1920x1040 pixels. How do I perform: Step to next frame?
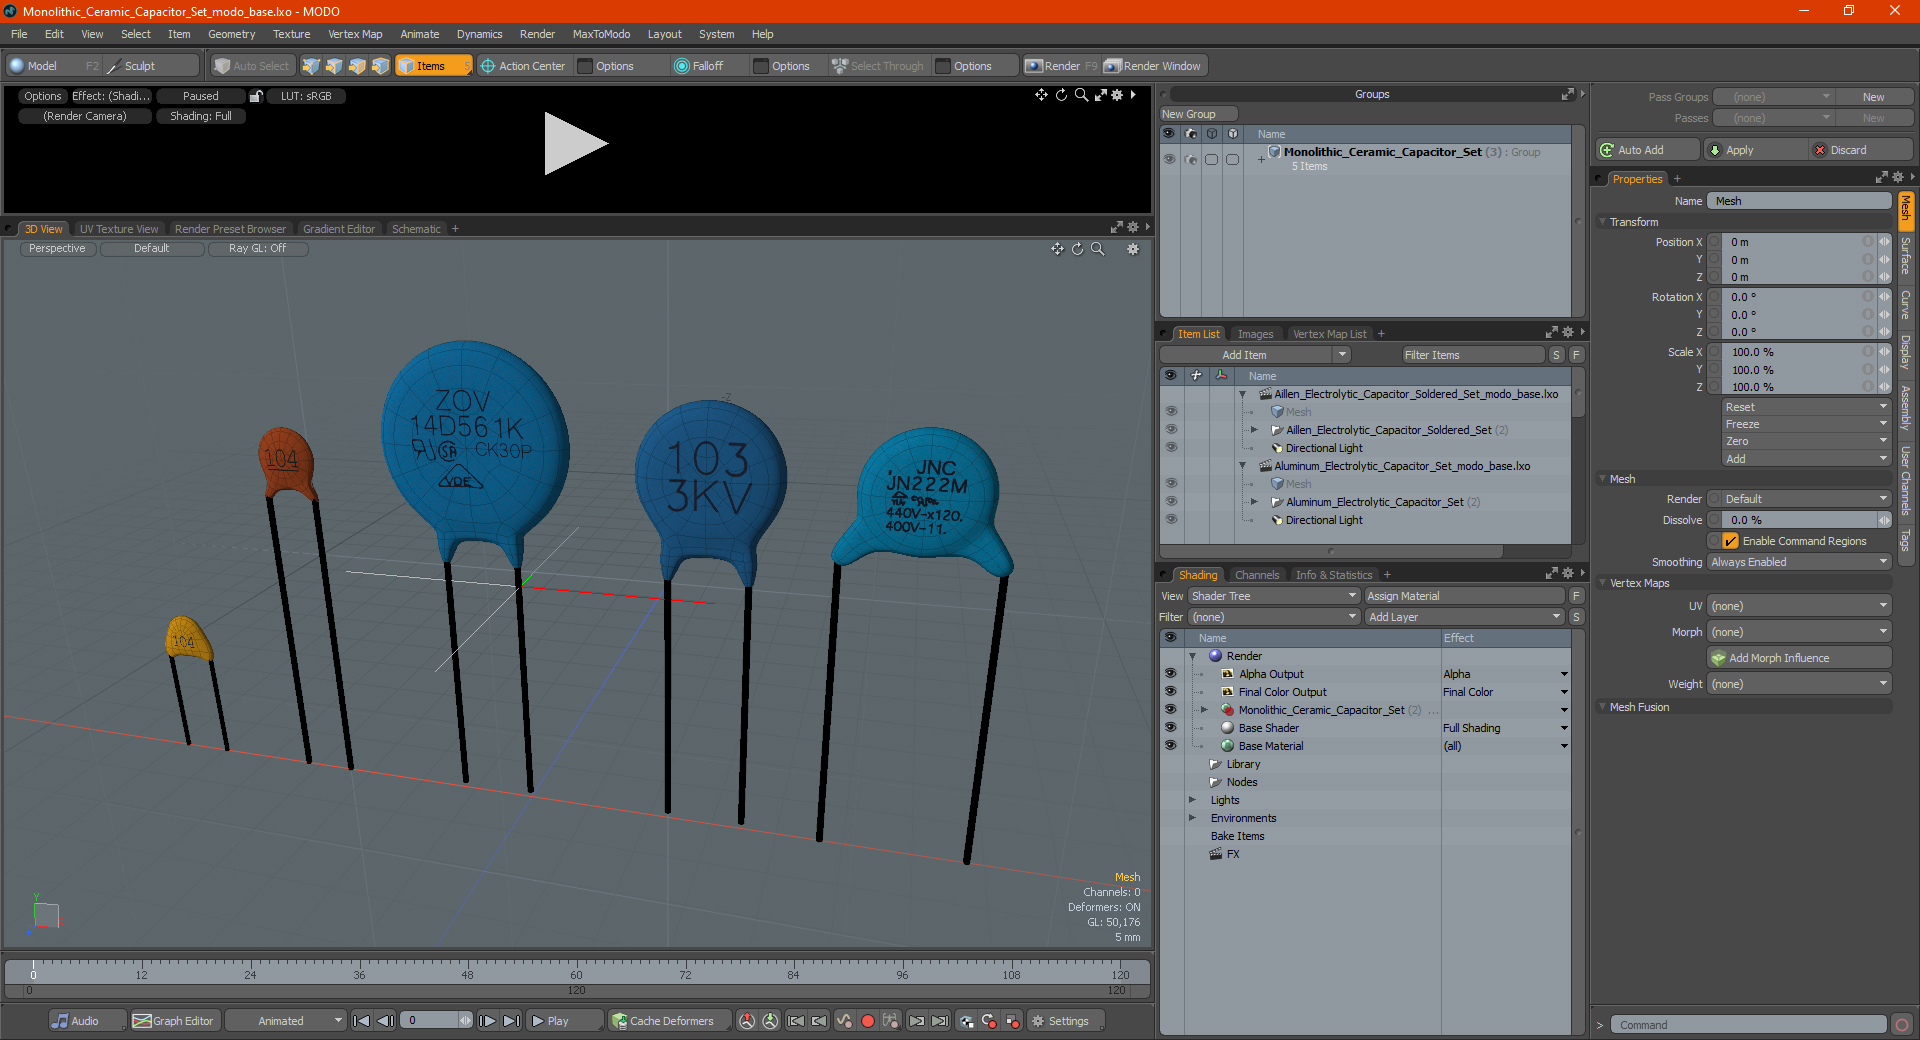[487, 1021]
